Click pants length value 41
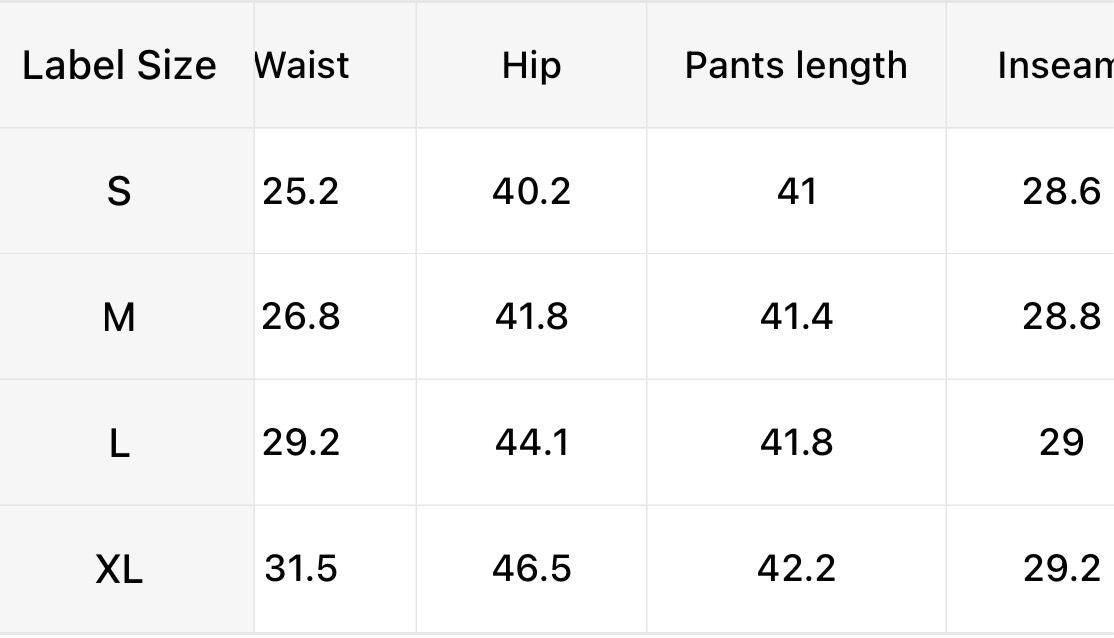1114x638 pixels. 796,191
